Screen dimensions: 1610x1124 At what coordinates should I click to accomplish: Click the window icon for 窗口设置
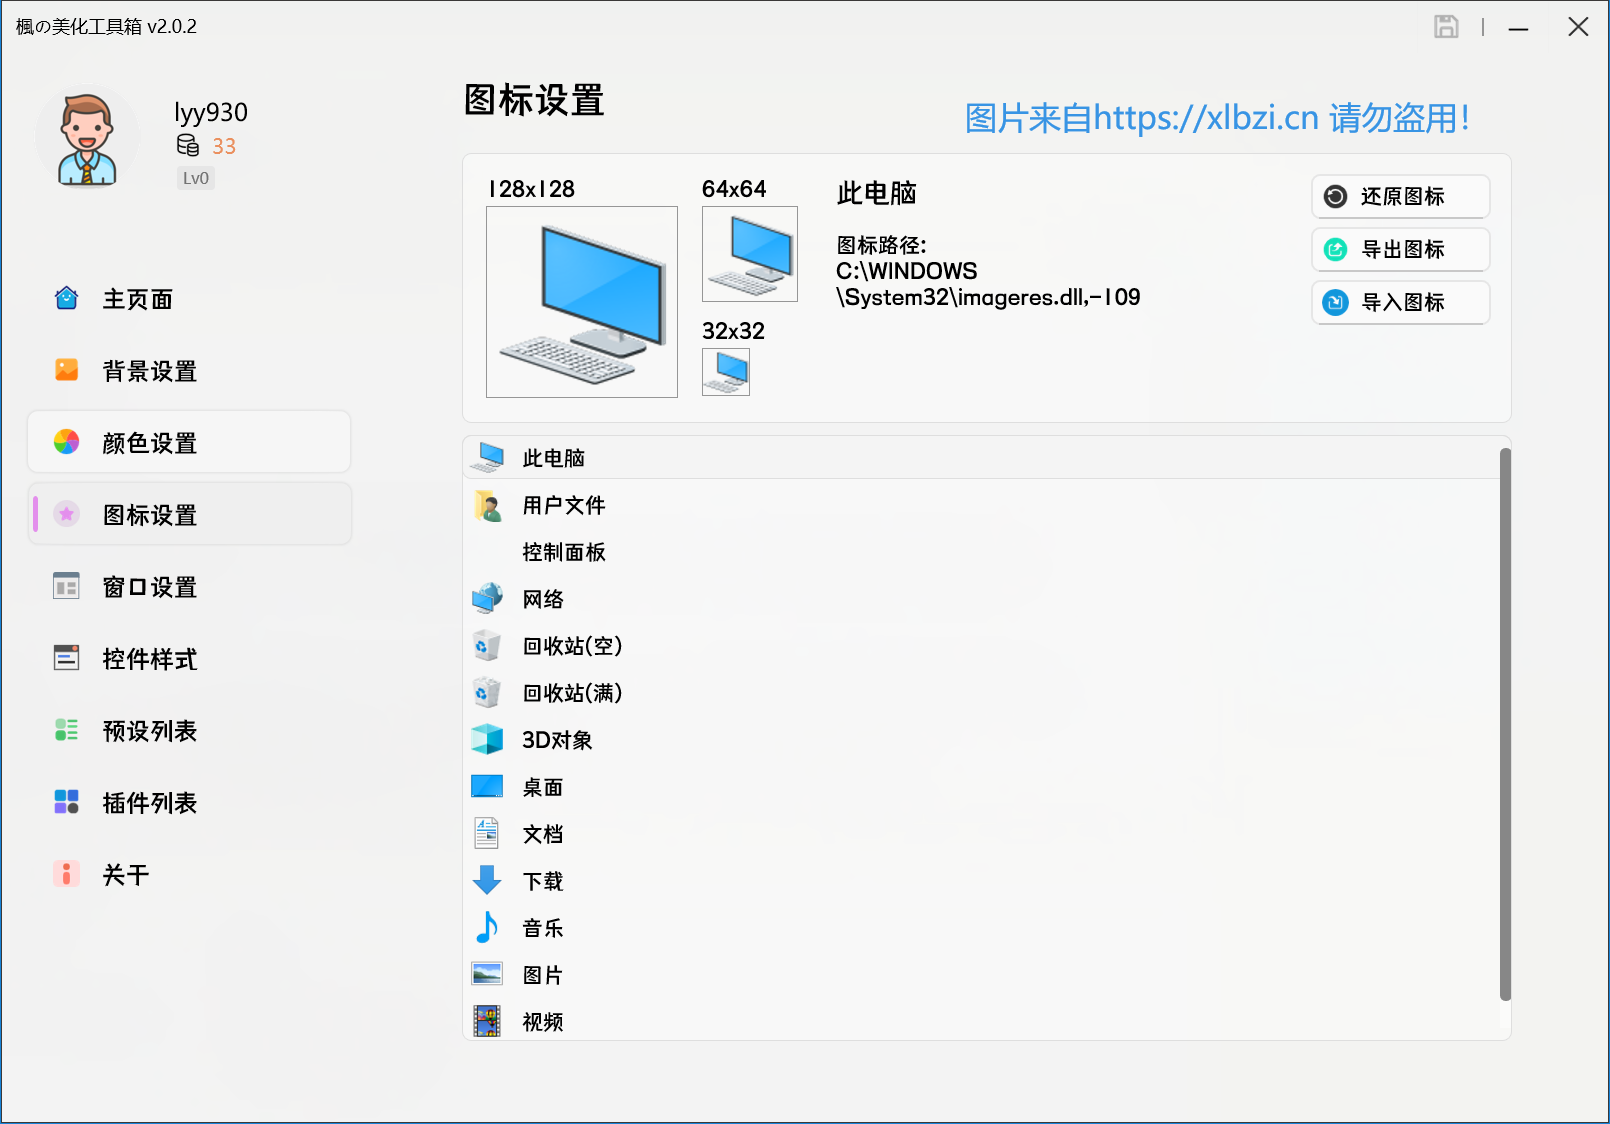click(x=66, y=587)
